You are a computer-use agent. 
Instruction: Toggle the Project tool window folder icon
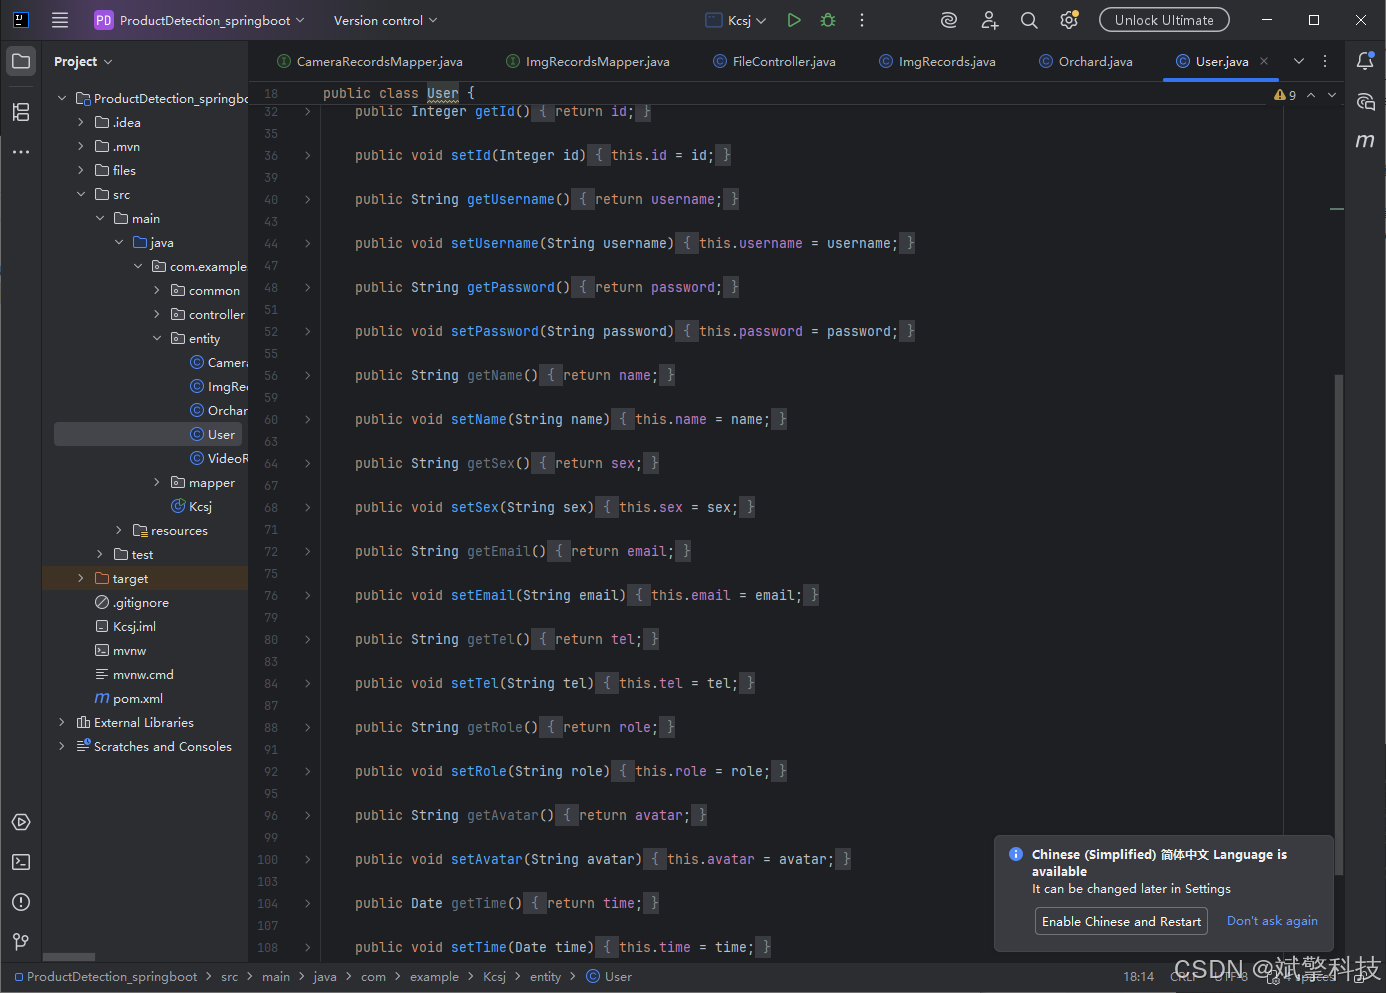[21, 61]
